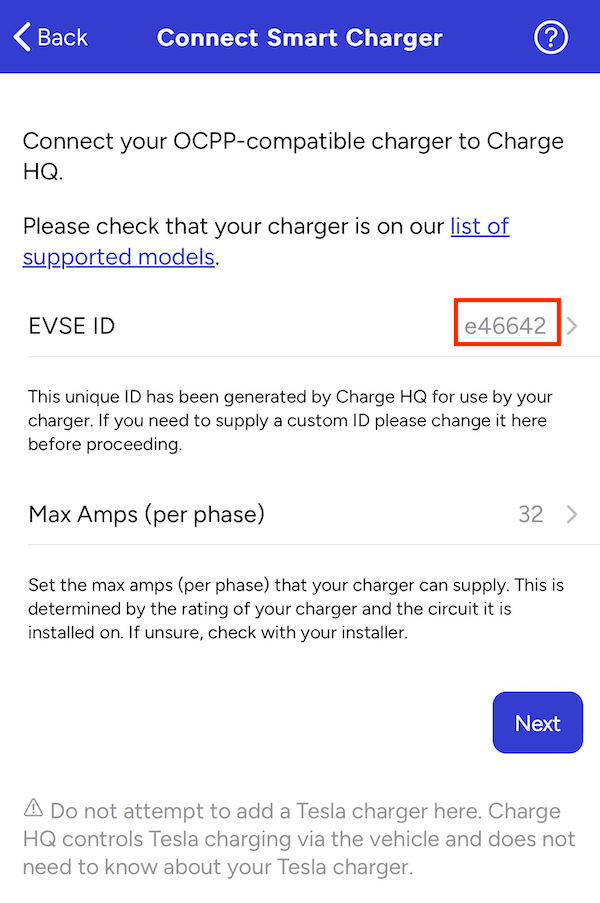Select the EVSE ID row label

click(x=71, y=325)
